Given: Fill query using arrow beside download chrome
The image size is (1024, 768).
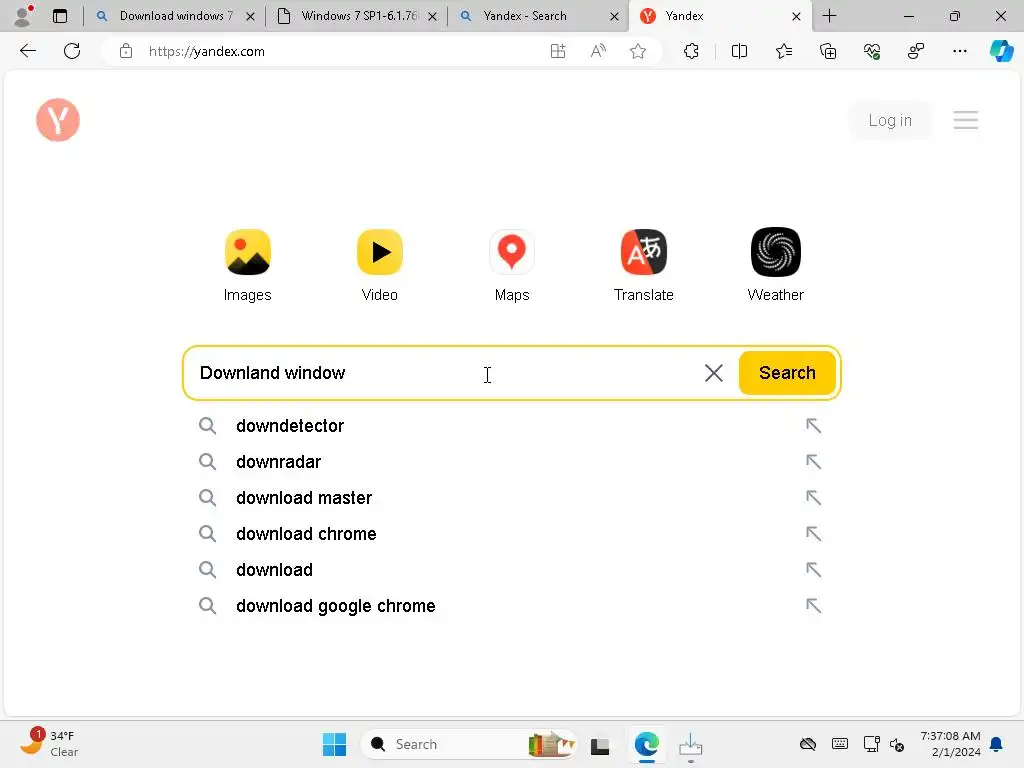Looking at the screenshot, I should [813, 534].
